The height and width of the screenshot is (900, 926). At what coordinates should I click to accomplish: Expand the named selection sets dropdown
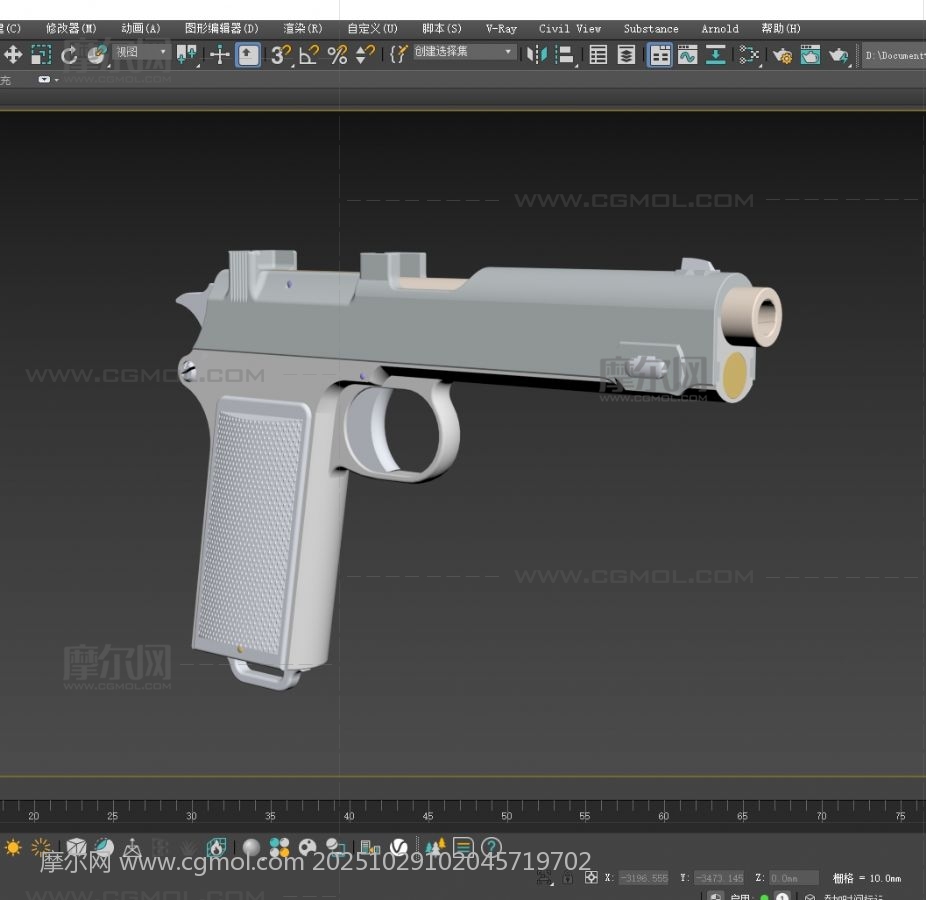click(466, 52)
